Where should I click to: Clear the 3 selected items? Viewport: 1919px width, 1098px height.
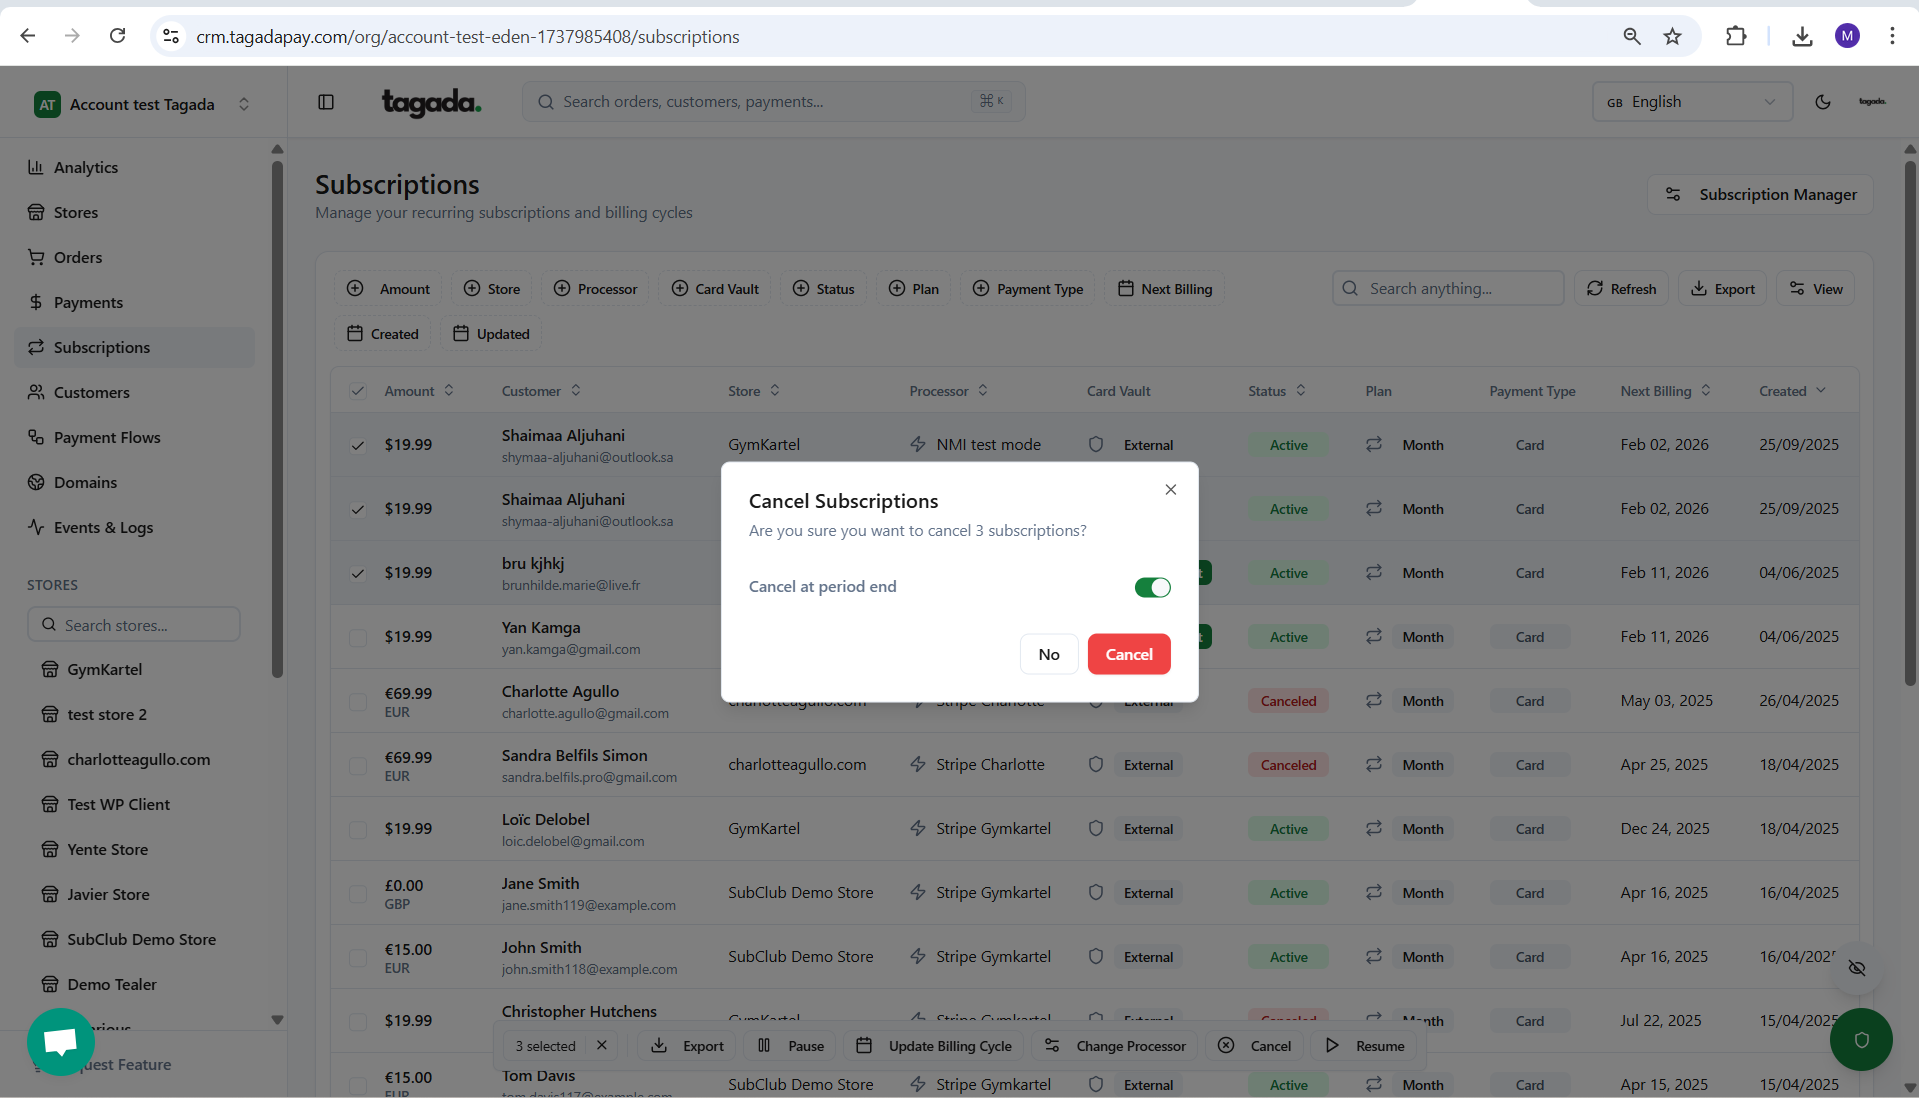coord(602,1045)
